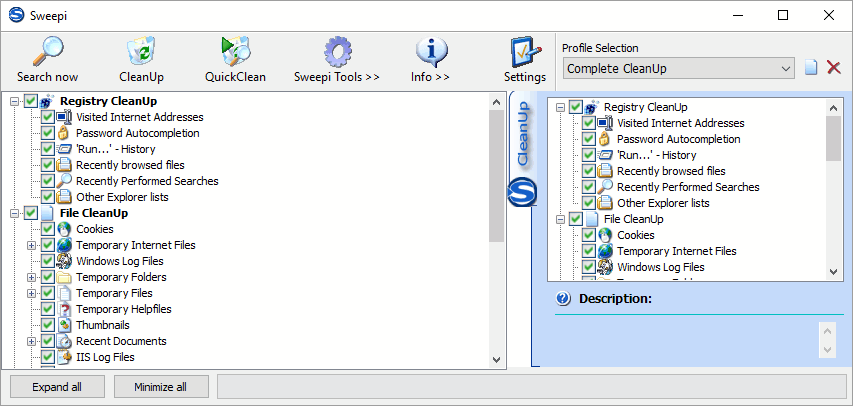Click the Description box down arrow
This screenshot has width=853, height=406.
click(x=827, y=349)
